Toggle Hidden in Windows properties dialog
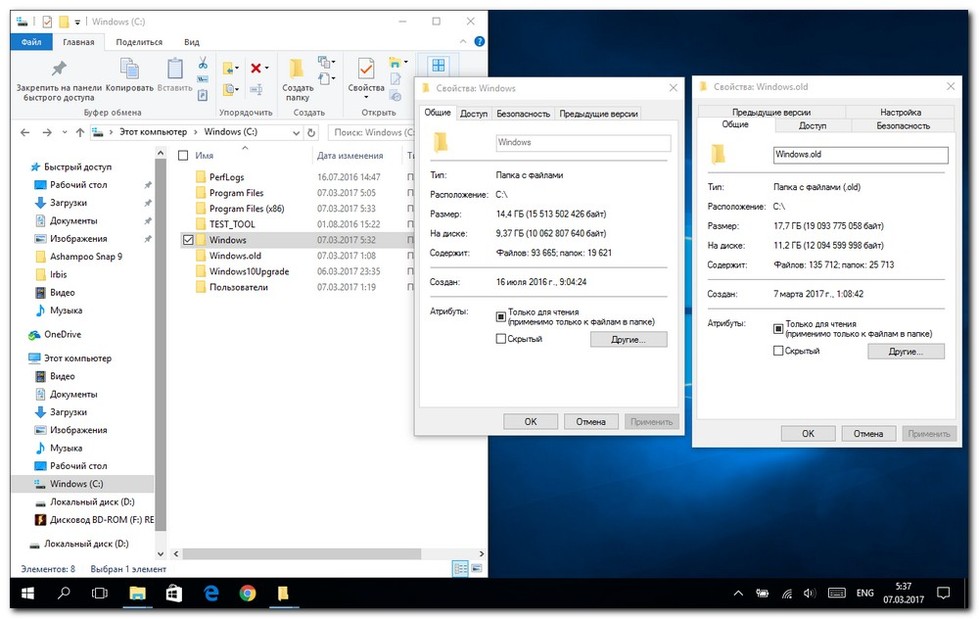 pyautogui.click(x=500, y=339)
